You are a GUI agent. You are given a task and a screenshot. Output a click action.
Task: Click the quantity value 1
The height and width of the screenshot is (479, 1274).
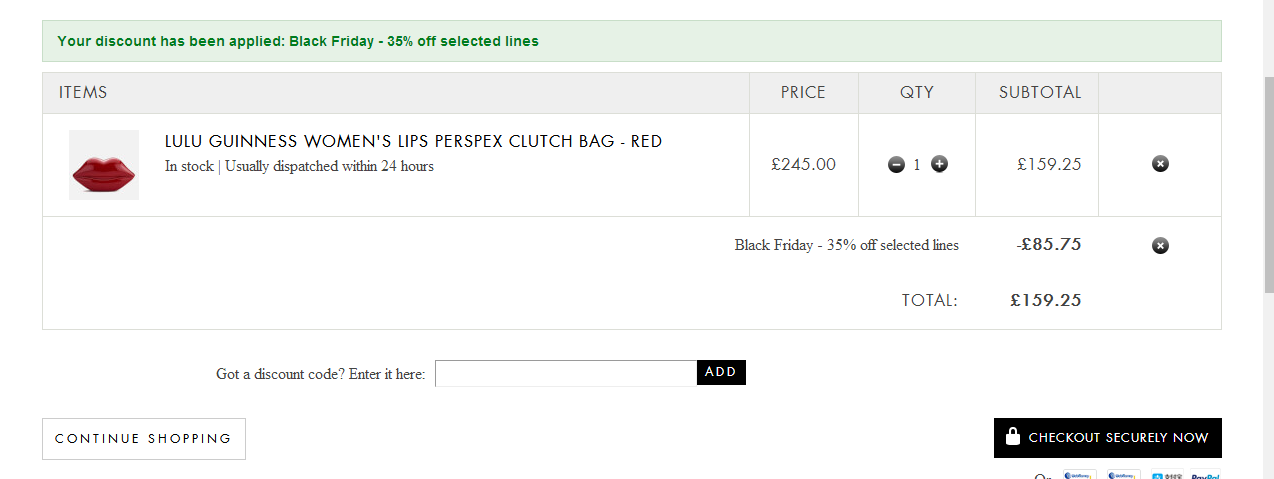[917, 165]
